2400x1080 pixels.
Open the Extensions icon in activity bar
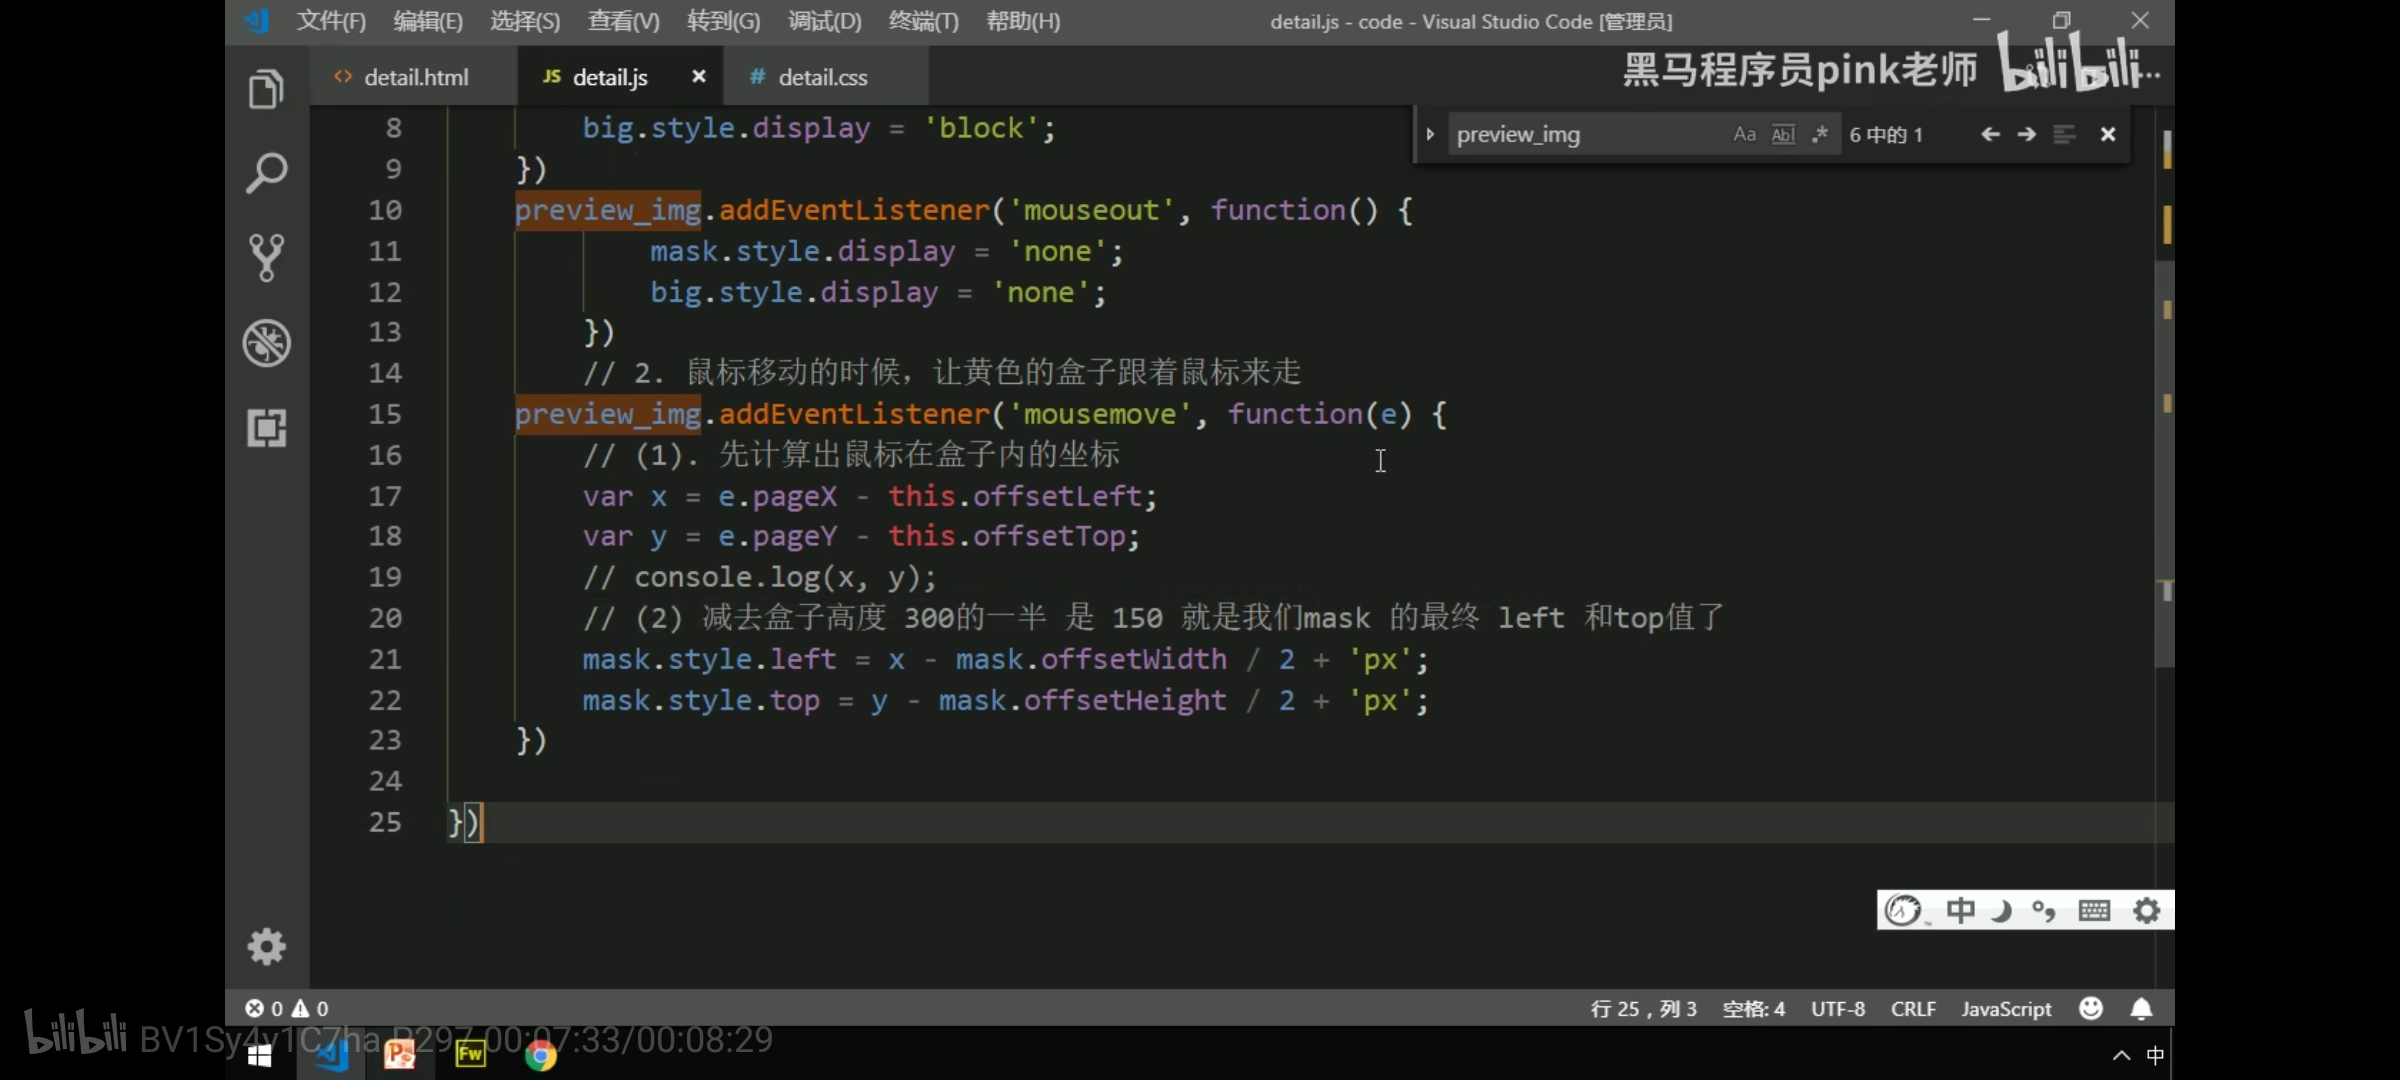click(x=266, y=428)
